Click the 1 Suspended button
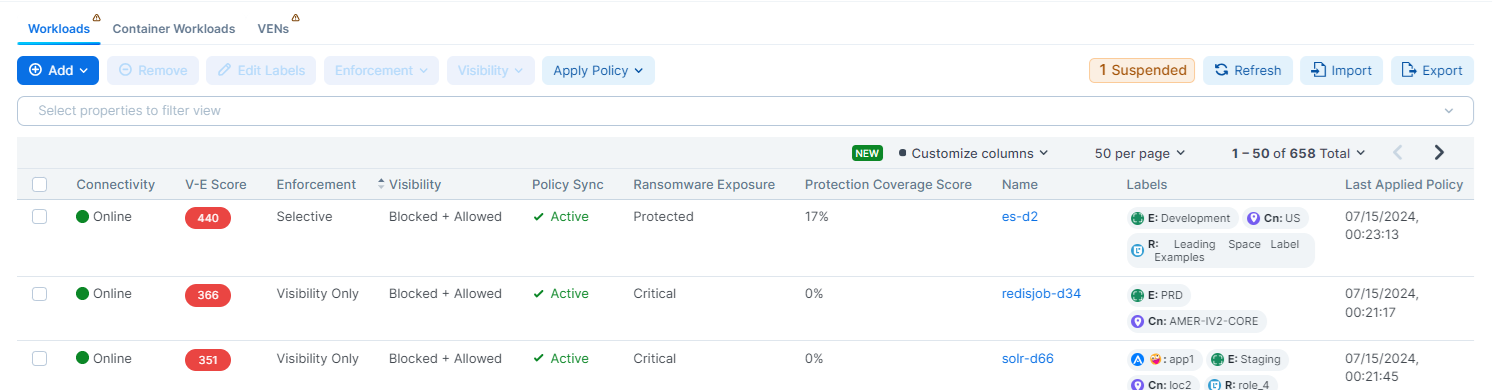1495x390 pixels. click(1142, 70)
